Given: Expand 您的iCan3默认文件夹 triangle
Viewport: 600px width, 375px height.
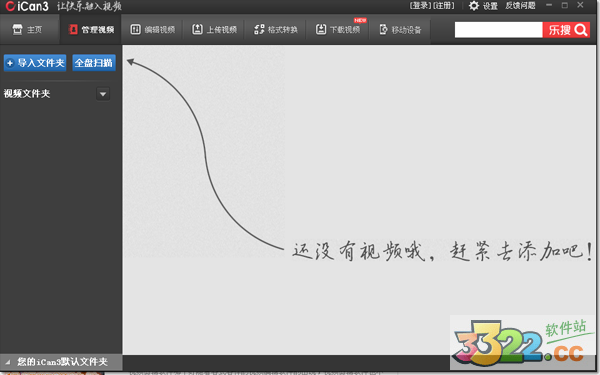Looking at the screenshot, I should (7, 362).
